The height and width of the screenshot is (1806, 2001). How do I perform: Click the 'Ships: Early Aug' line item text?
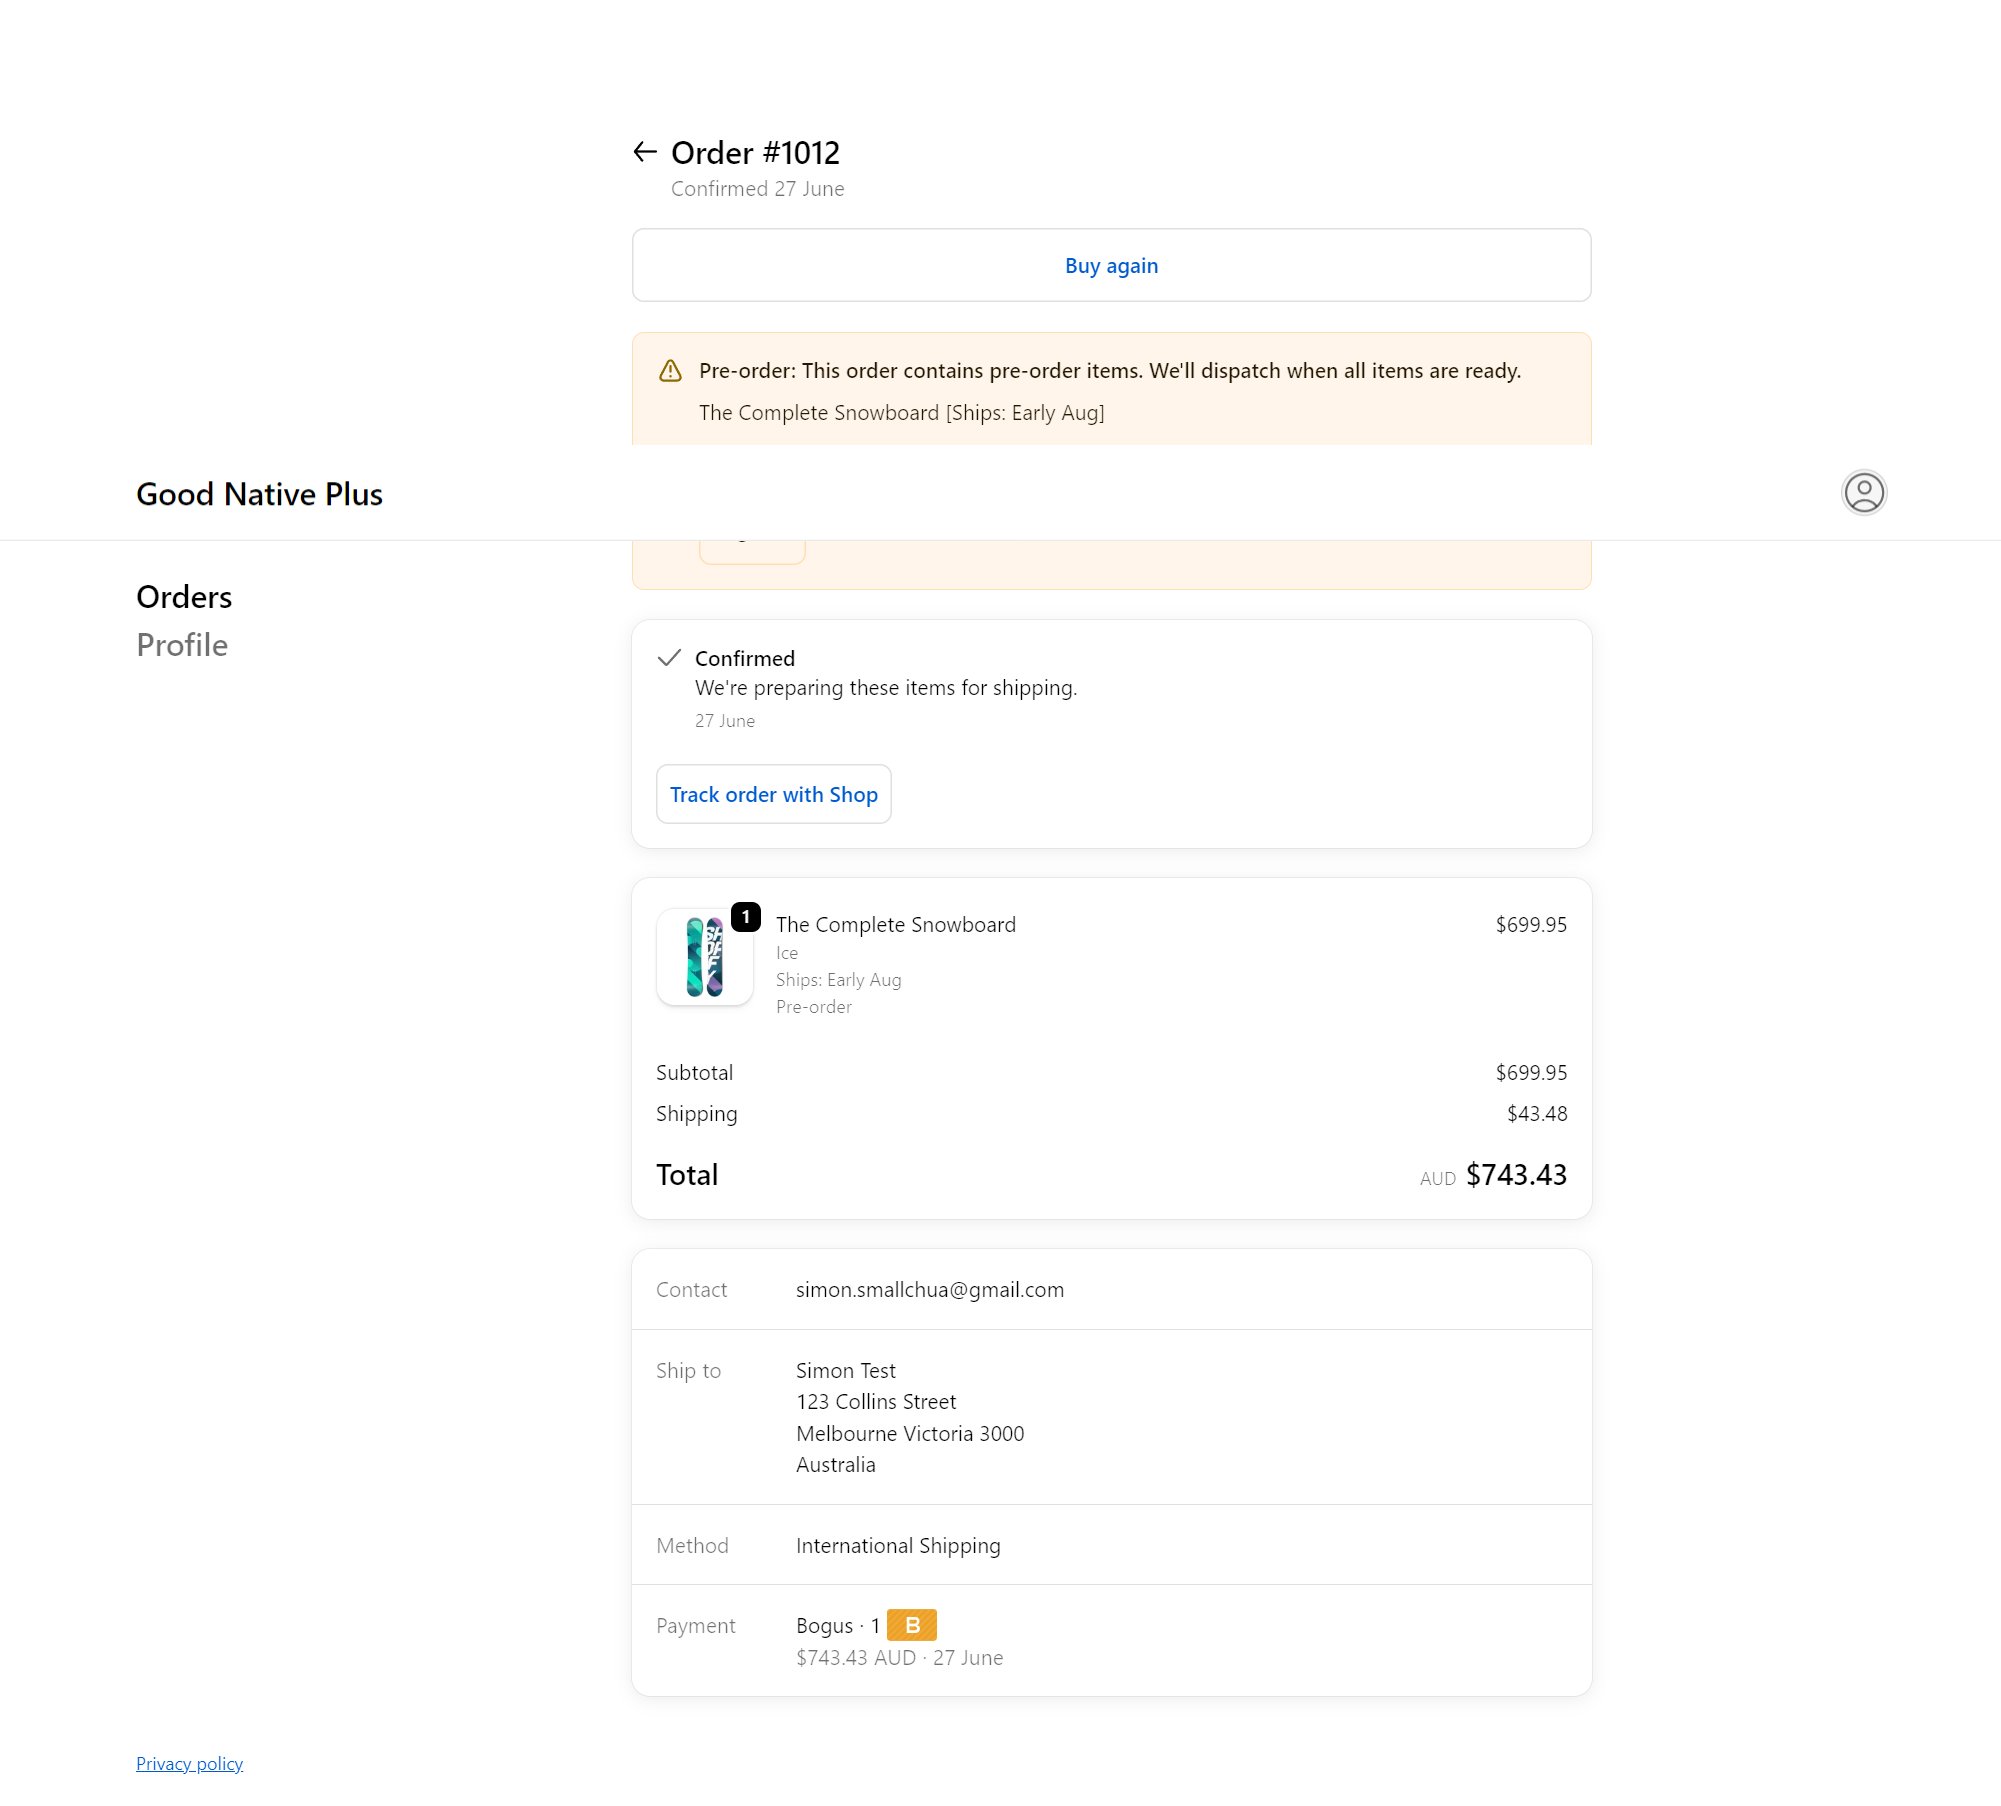point(838,980)
